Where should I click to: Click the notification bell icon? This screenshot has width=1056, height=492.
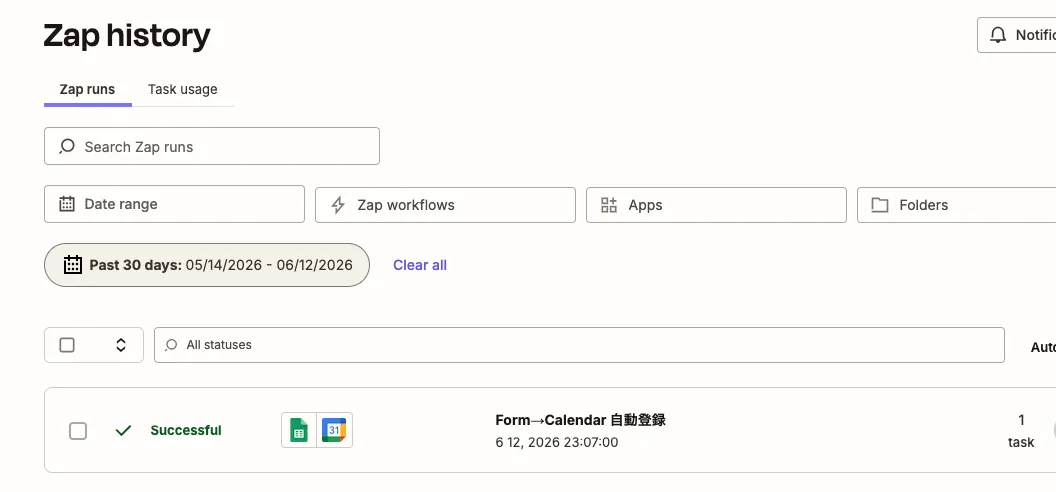[x=998, y=35]
